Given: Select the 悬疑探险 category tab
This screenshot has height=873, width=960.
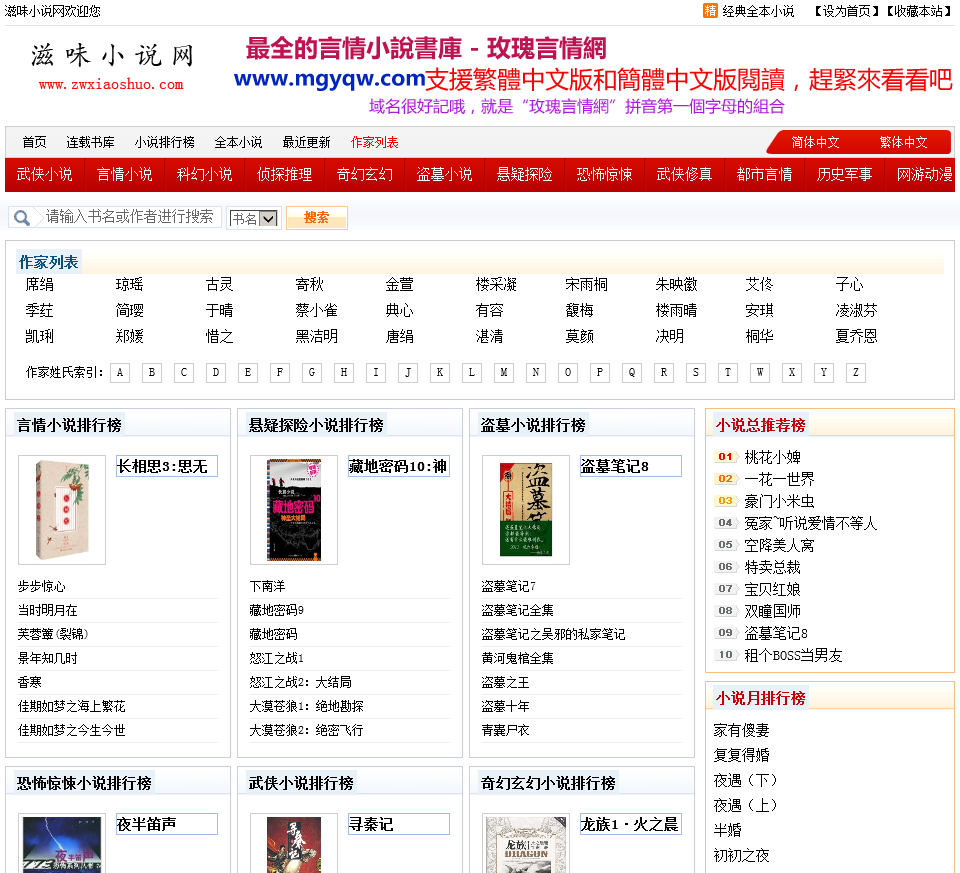Looking at the screenshot, I should (x=525, y=174).
